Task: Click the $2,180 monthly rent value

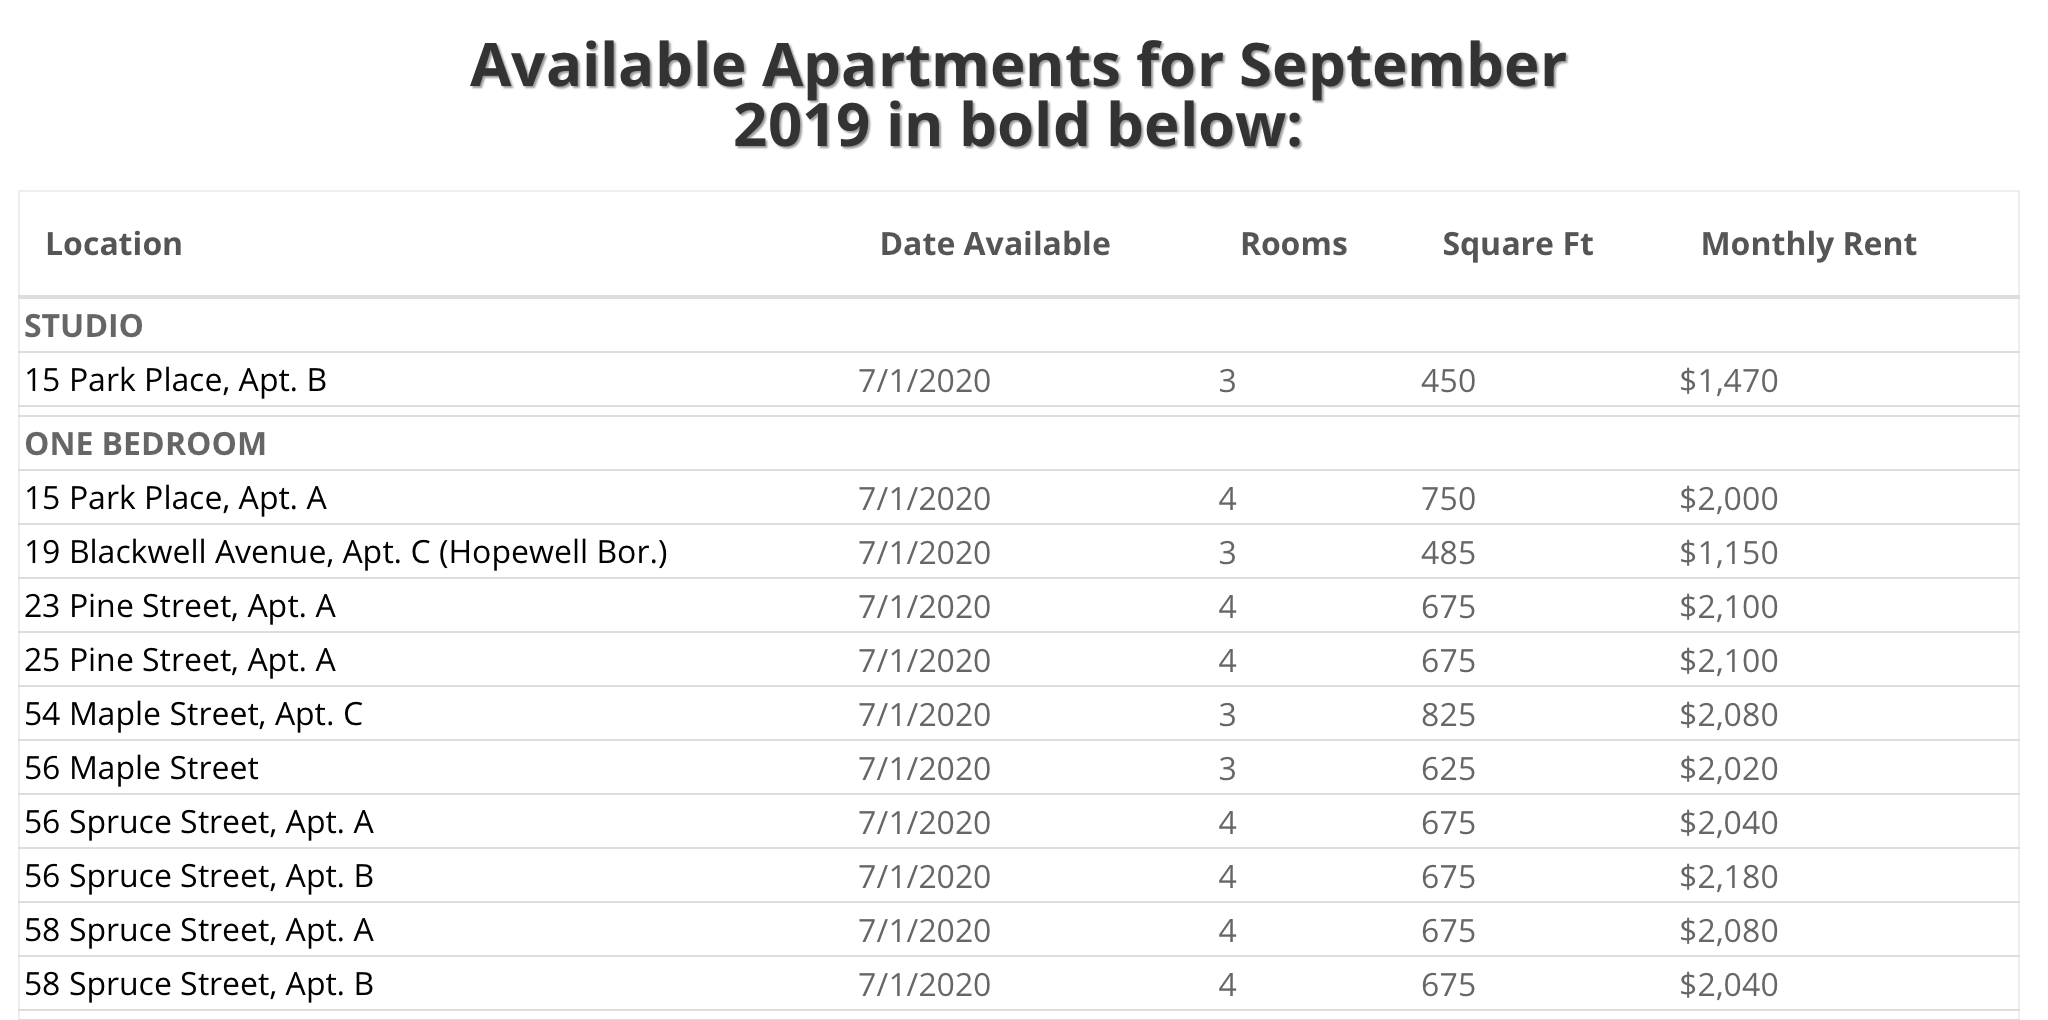Action: coord(1728,877)
